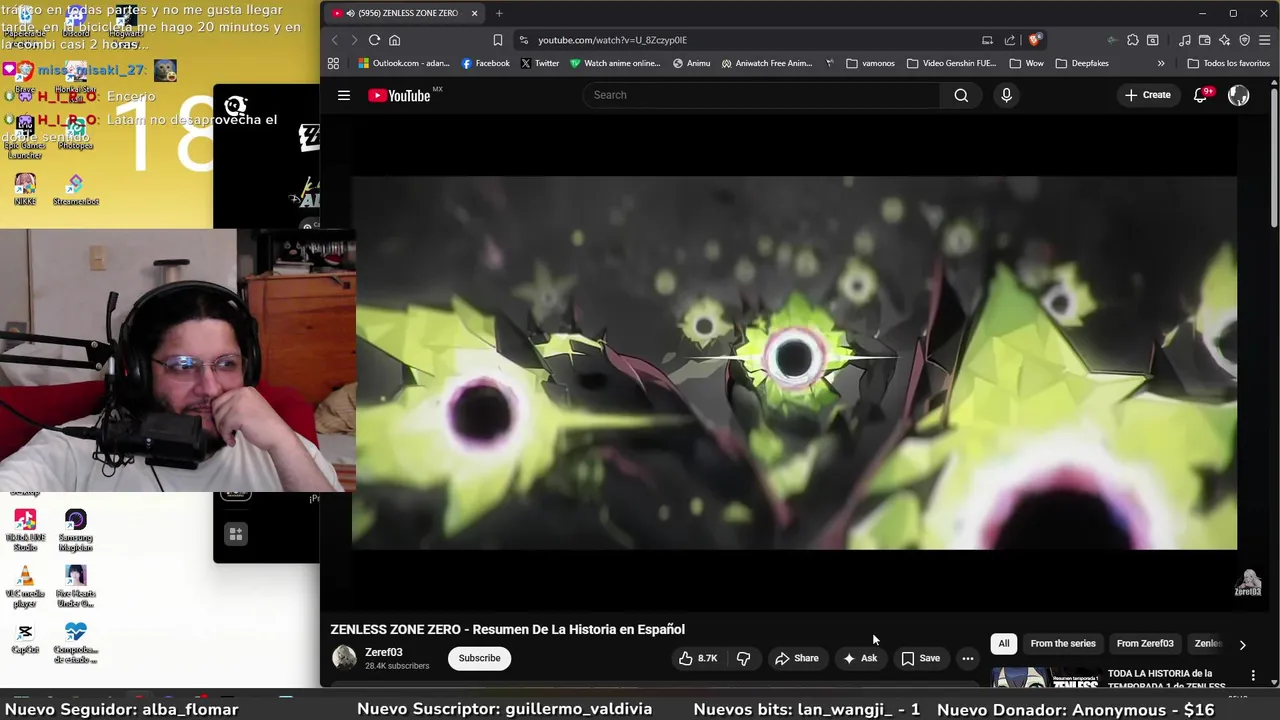Go back with browser back arrow
Viewport: 1280px width, 720px height.
pyautogui.click(x=335, y=40)
